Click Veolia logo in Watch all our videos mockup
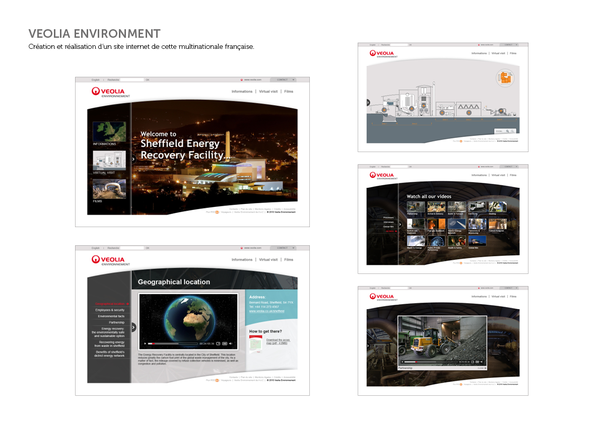Screen dimensions: 600x424 tap(383, 175)
